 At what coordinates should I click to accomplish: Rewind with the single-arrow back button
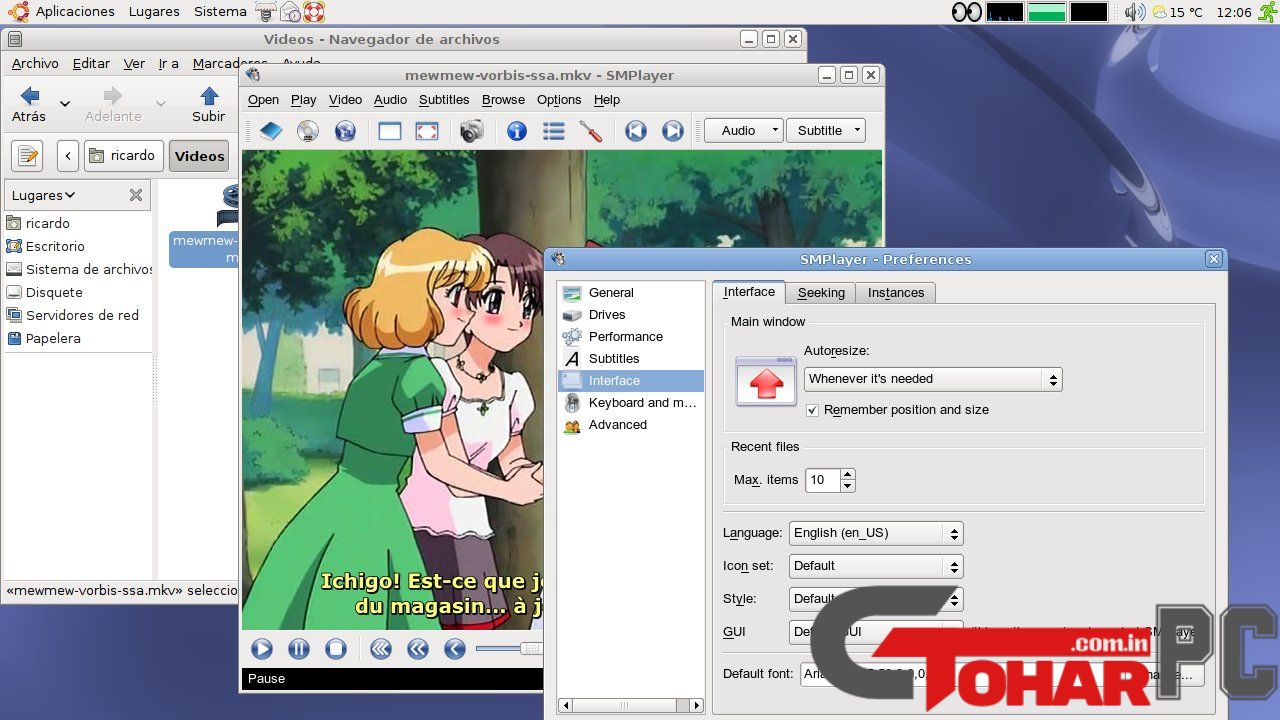pyautogui.click(x=455, y=649)
